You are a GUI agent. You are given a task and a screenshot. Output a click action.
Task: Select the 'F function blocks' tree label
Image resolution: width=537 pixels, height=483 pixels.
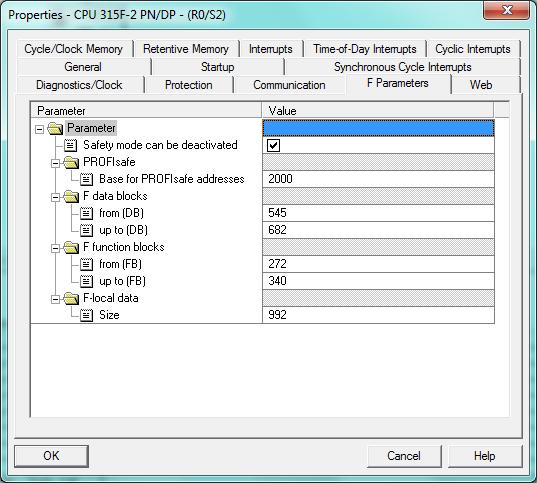pyautogui.click(x=124, y=247)
